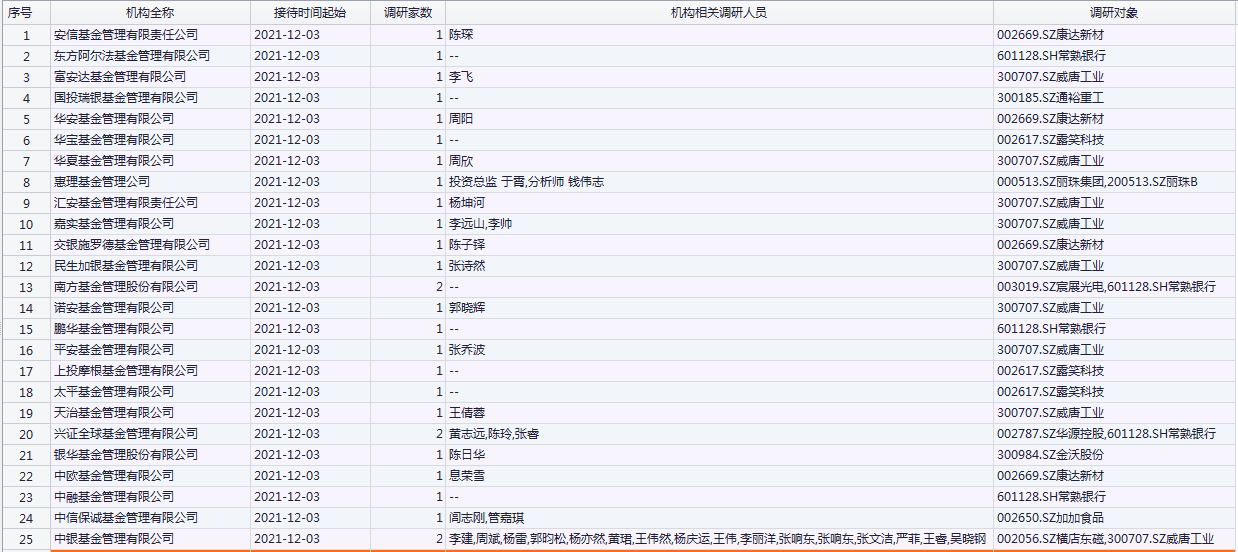Screen dimensions: 1238x552
Task: Select the 银华基金管理股份有限公司 cell
Action: [x=126, y=455]
